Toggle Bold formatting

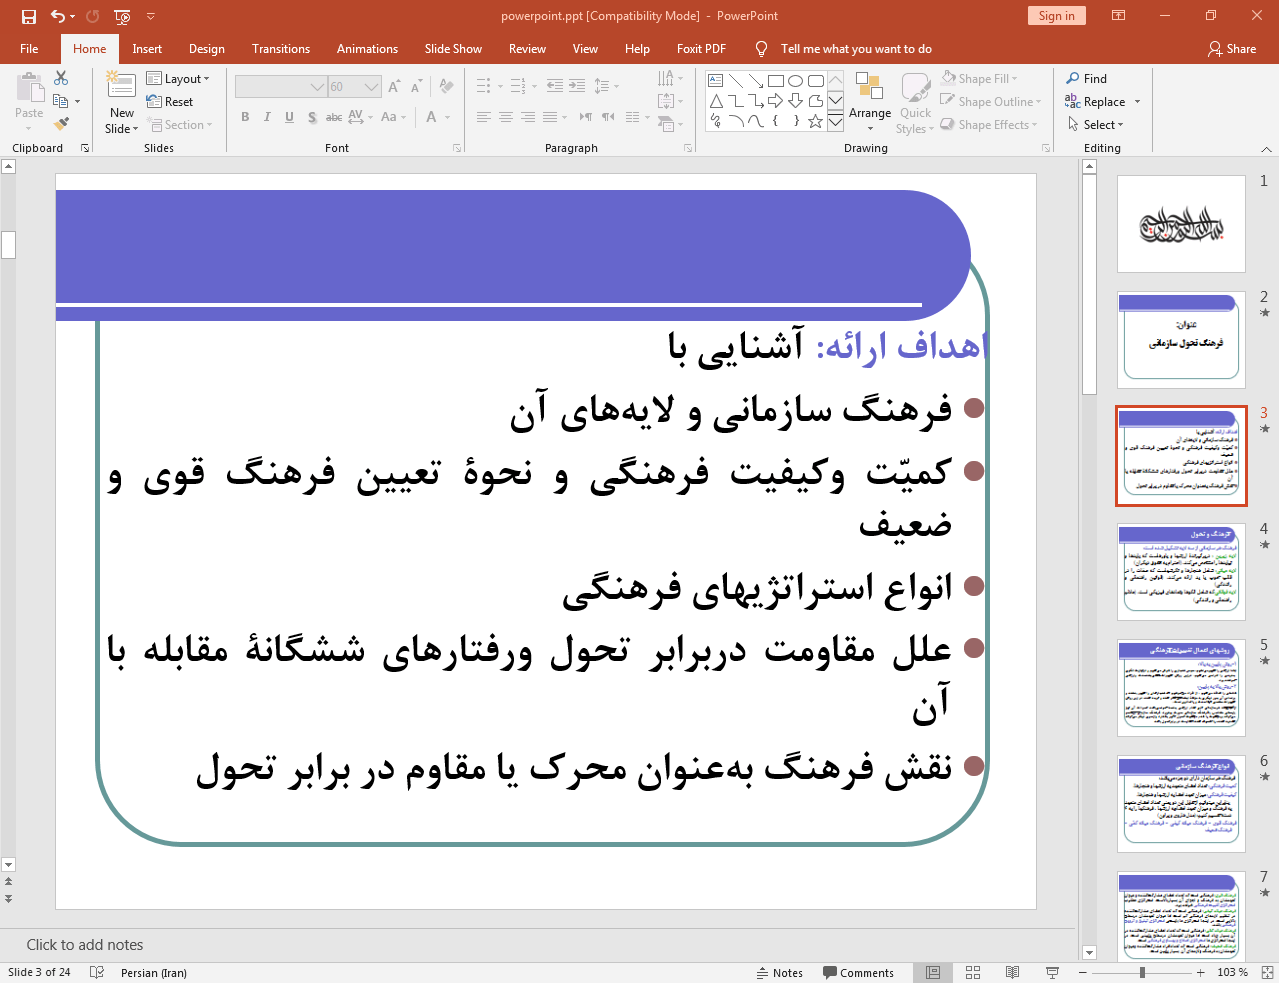point(245,117)
